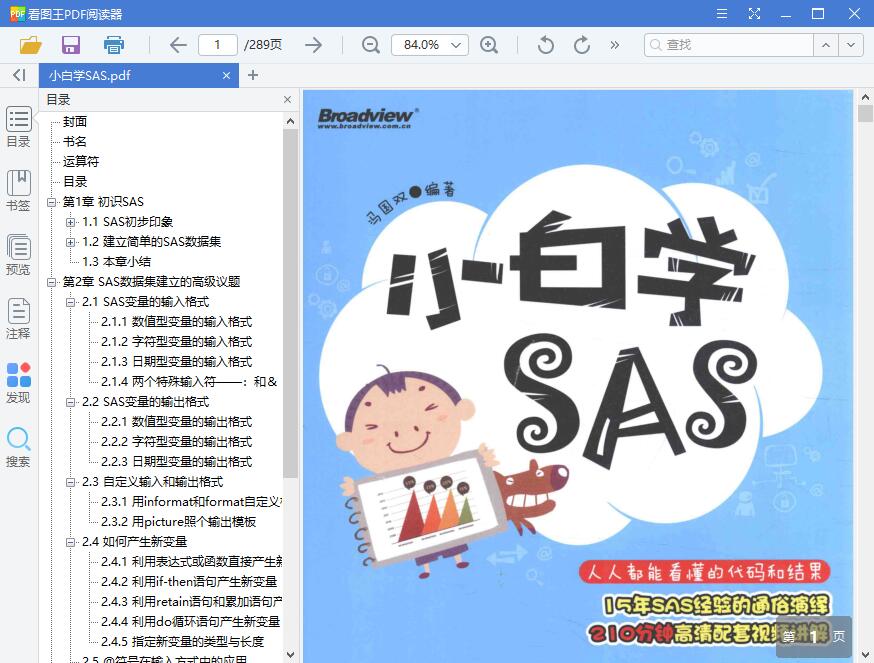Viewport: 874px width, 663px height.
Task: Click outline panel scrollbar down arrow
Action: 290,655
